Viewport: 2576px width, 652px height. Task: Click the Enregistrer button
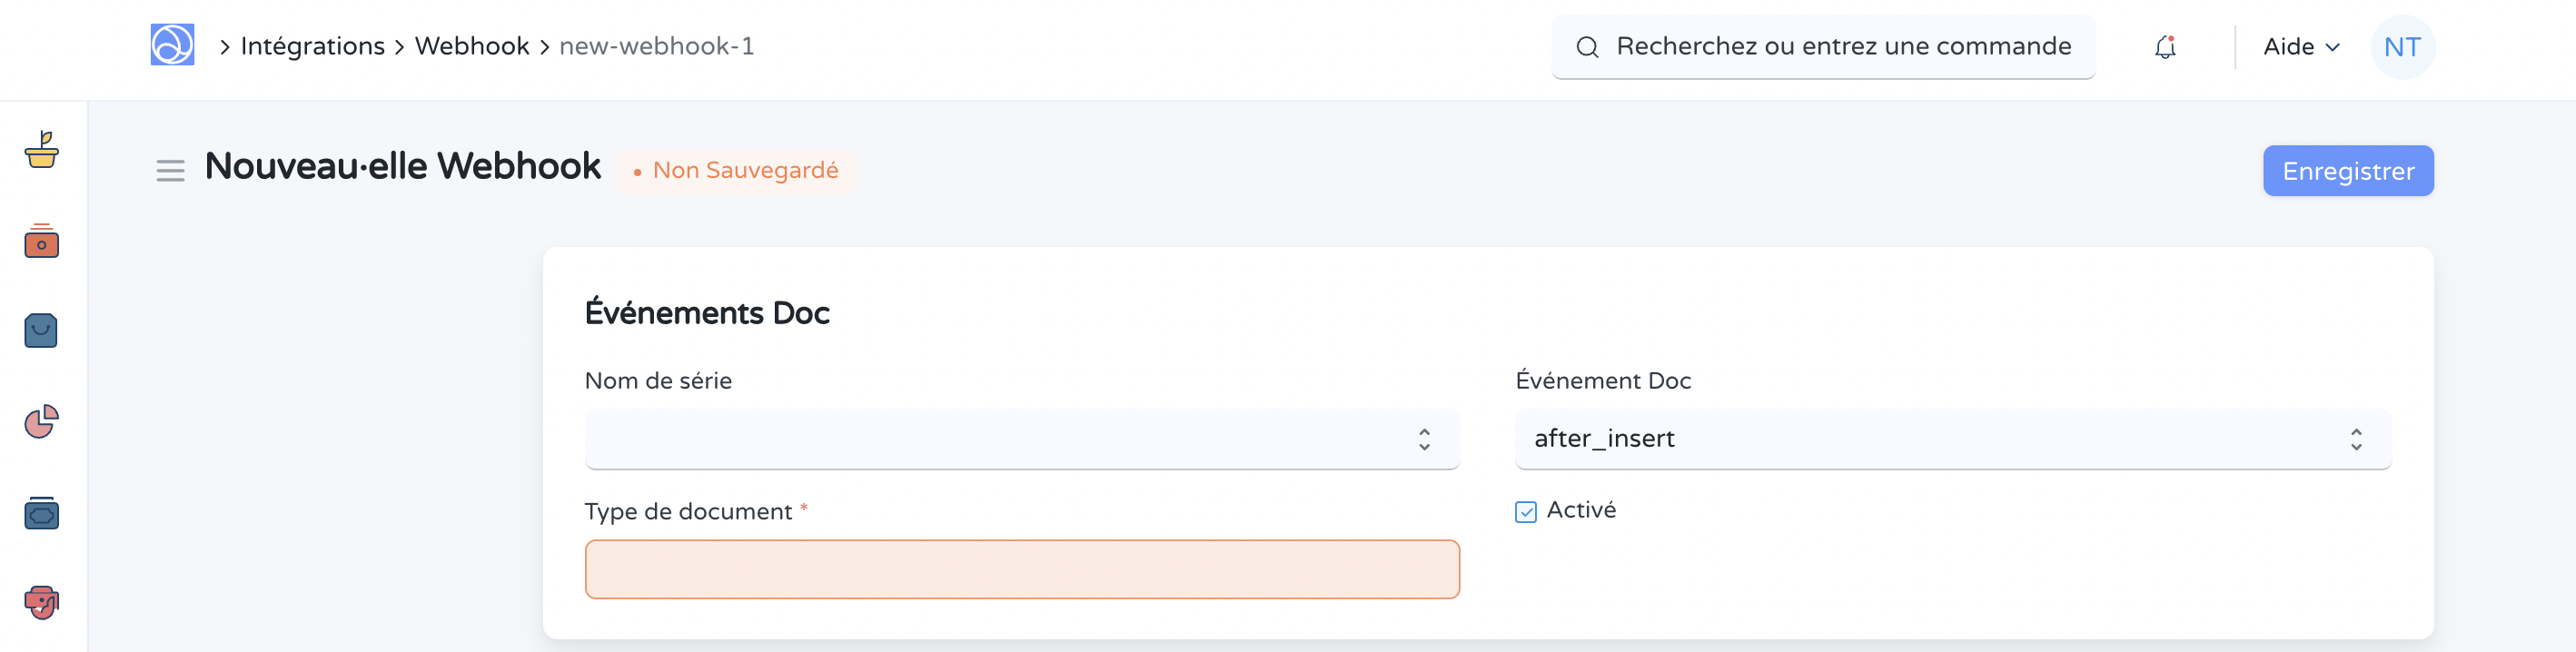(2347, 171)
